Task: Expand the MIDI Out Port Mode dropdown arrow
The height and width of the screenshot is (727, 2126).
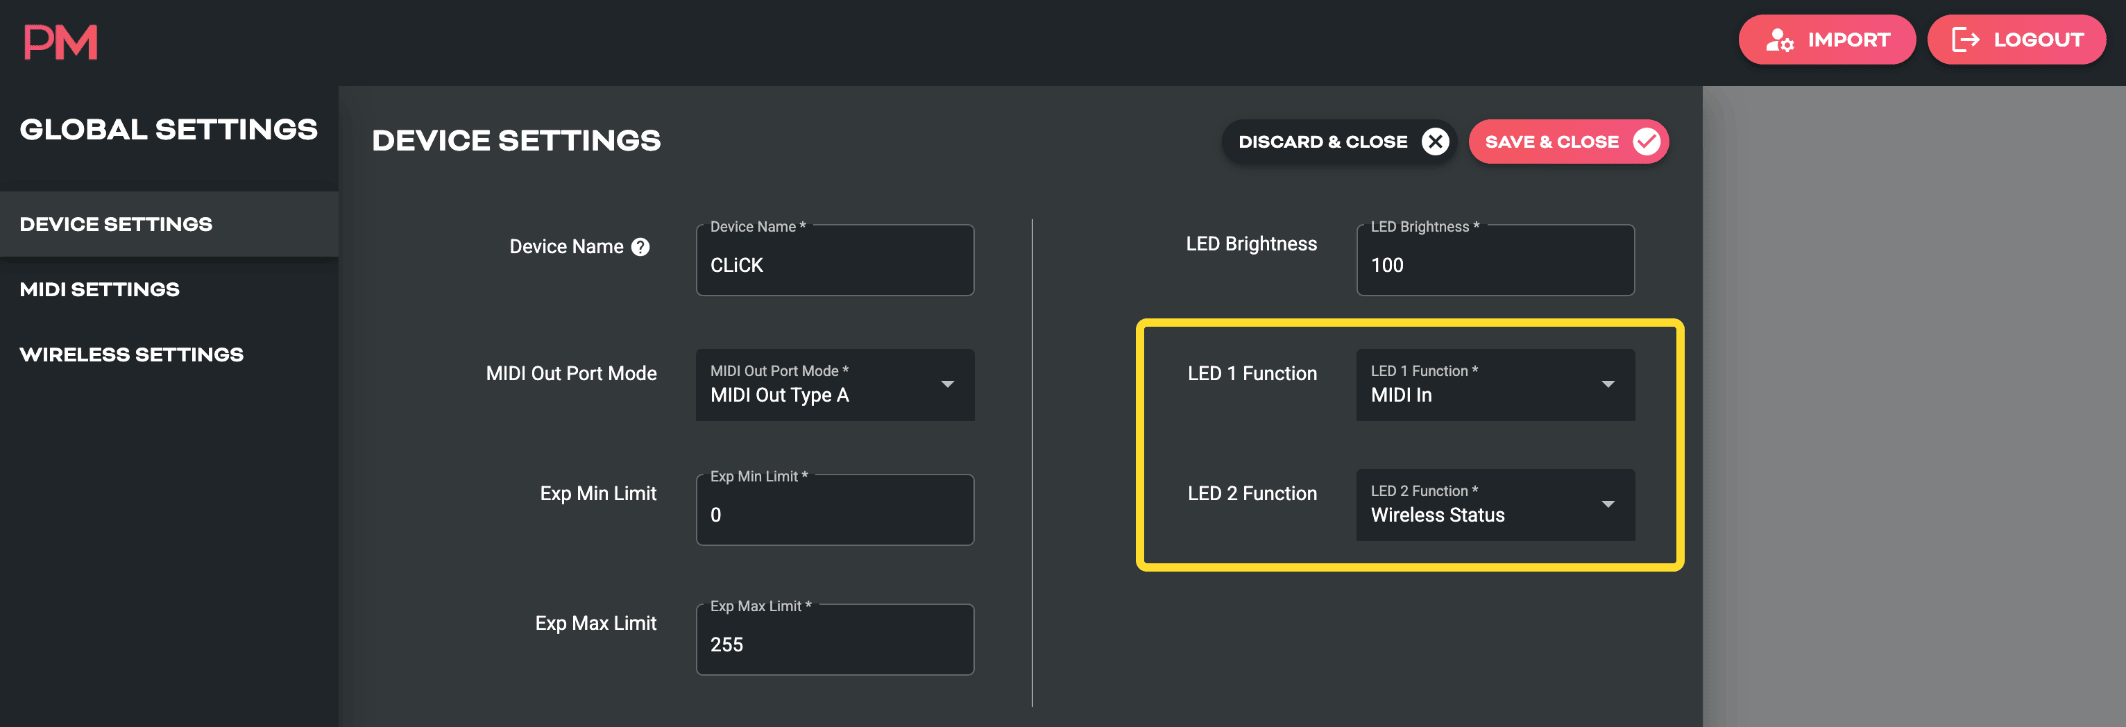Action: click(947, 384)
